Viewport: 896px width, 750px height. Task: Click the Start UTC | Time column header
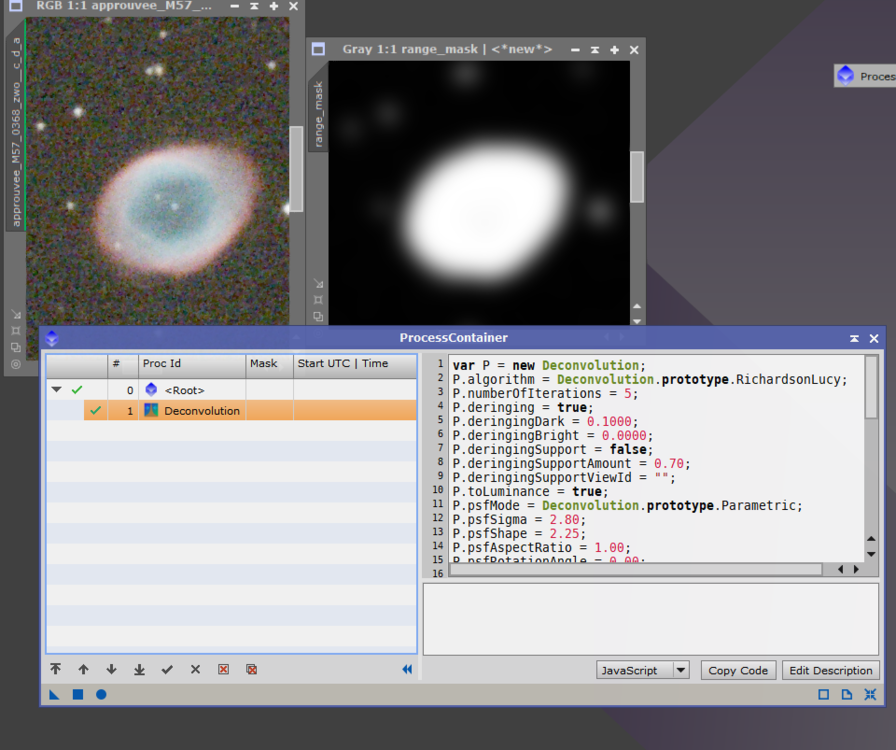[x=355, y=364]
